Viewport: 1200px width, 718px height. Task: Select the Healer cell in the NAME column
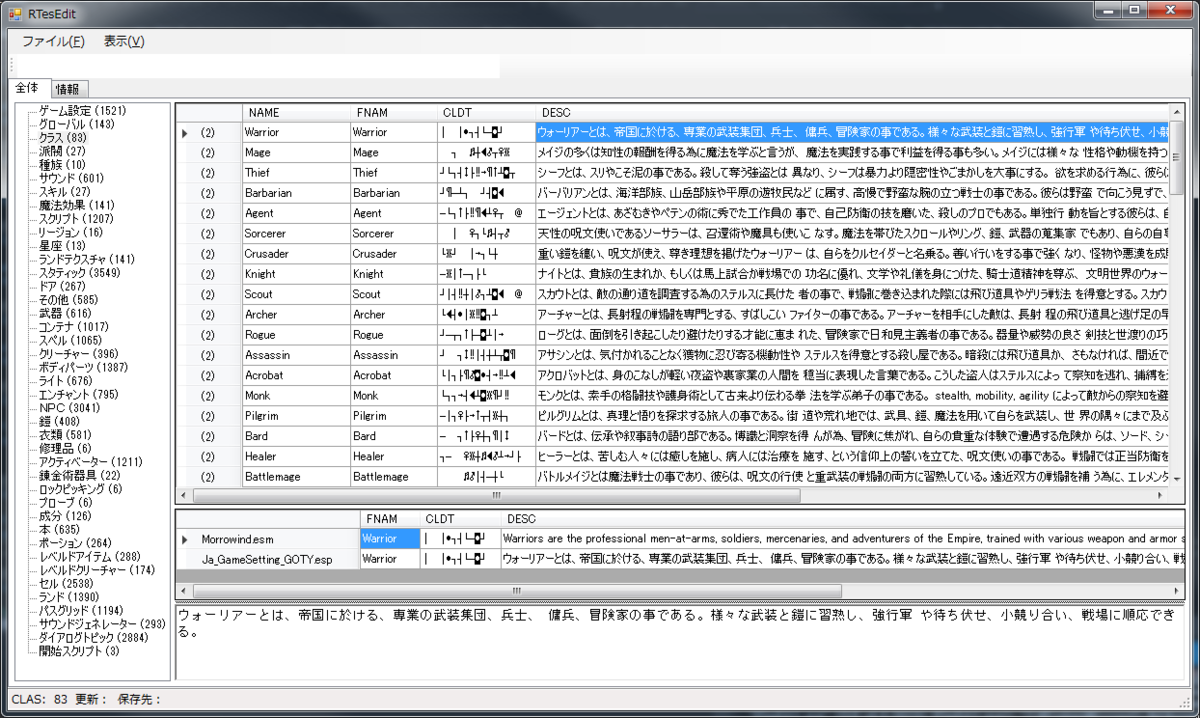point(296,457)
